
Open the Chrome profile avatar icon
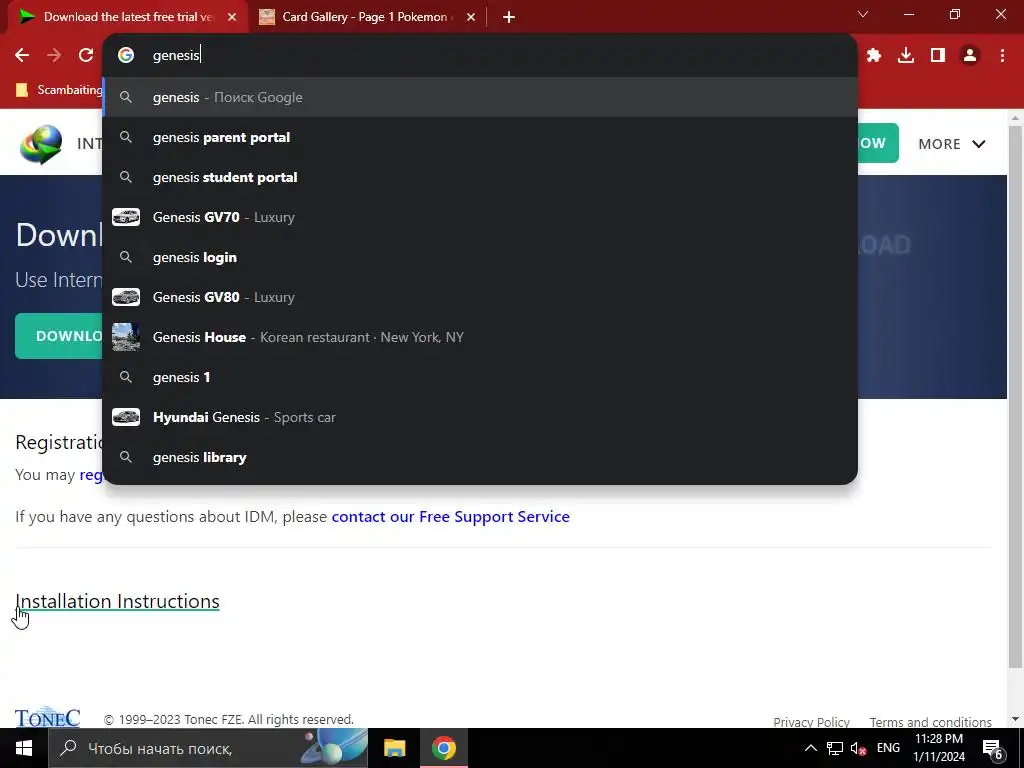(970, 56)
